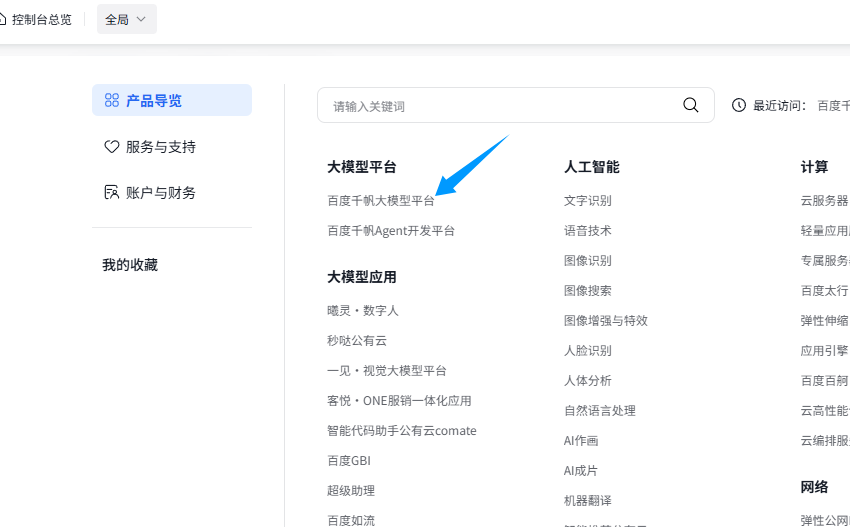Expand the 全局 region dropdown

127,19
